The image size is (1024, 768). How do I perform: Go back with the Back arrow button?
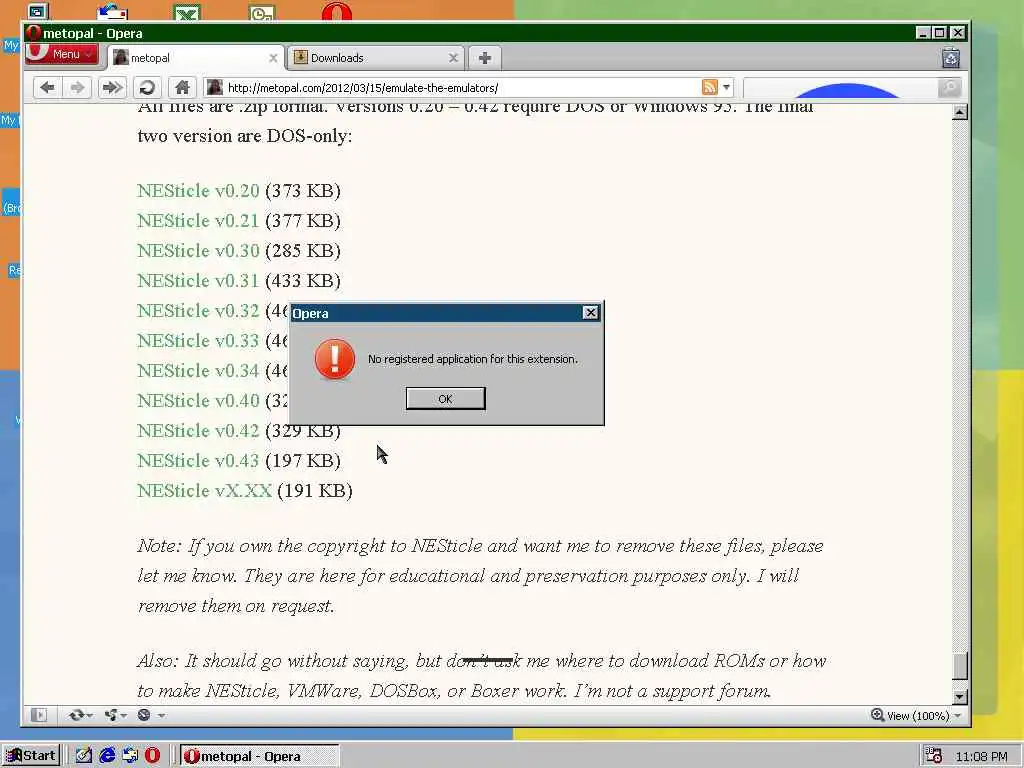pyautogui.click(x=47, y=88)
